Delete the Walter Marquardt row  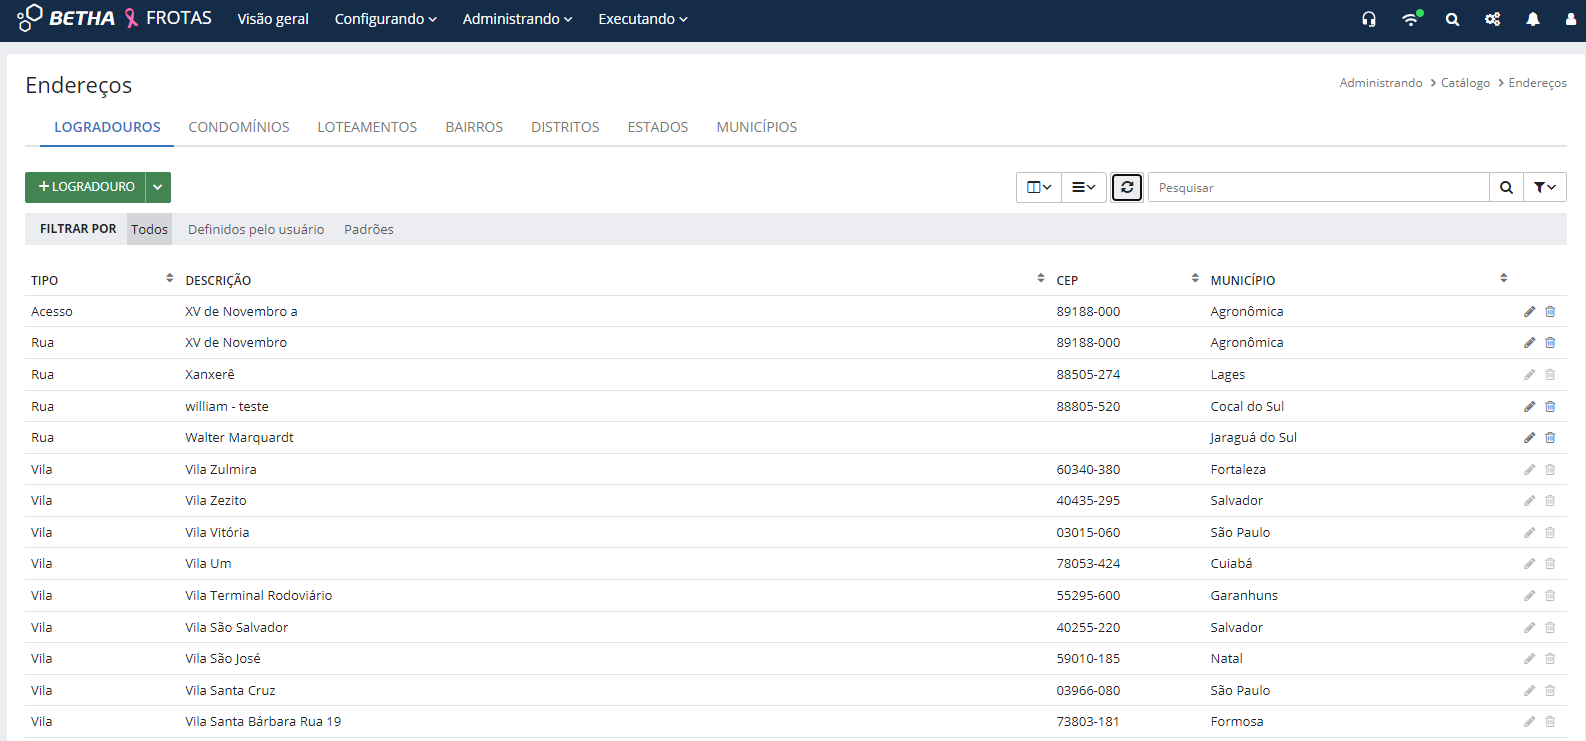point(1550,438)
